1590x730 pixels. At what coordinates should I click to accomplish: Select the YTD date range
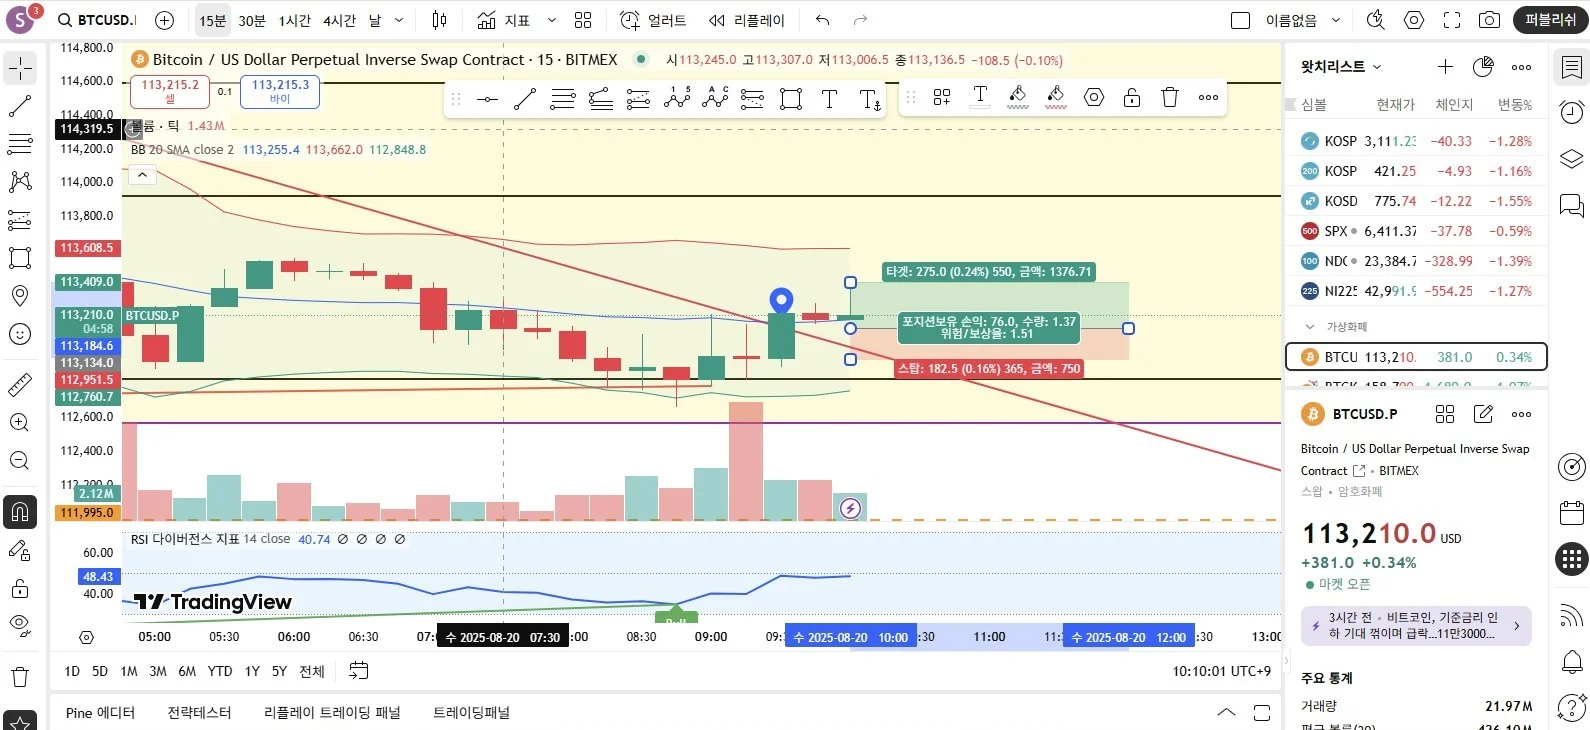click(x=220, y=671)
